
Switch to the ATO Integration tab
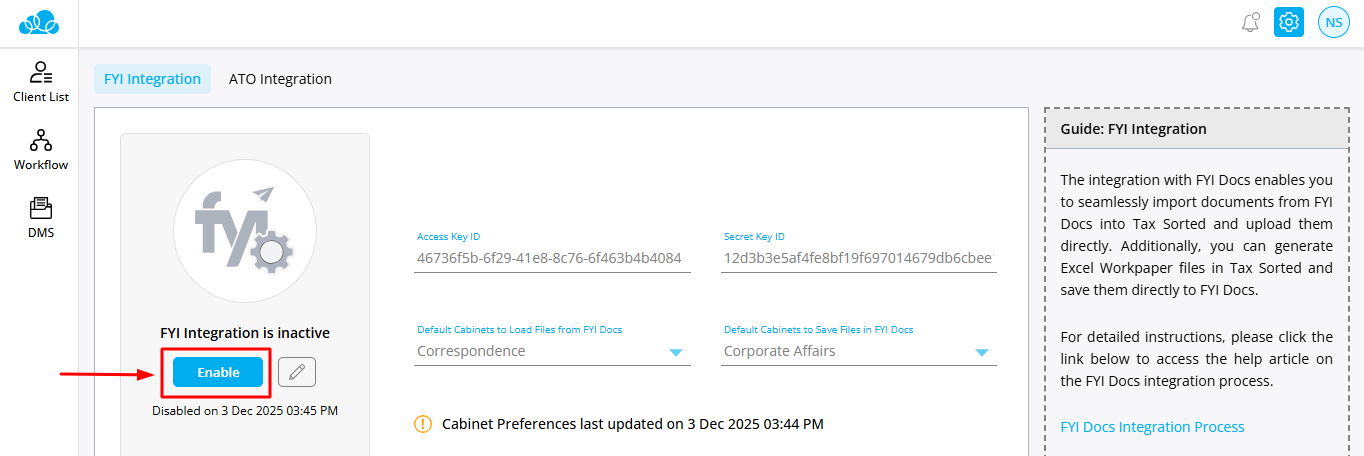coord(280,79)
